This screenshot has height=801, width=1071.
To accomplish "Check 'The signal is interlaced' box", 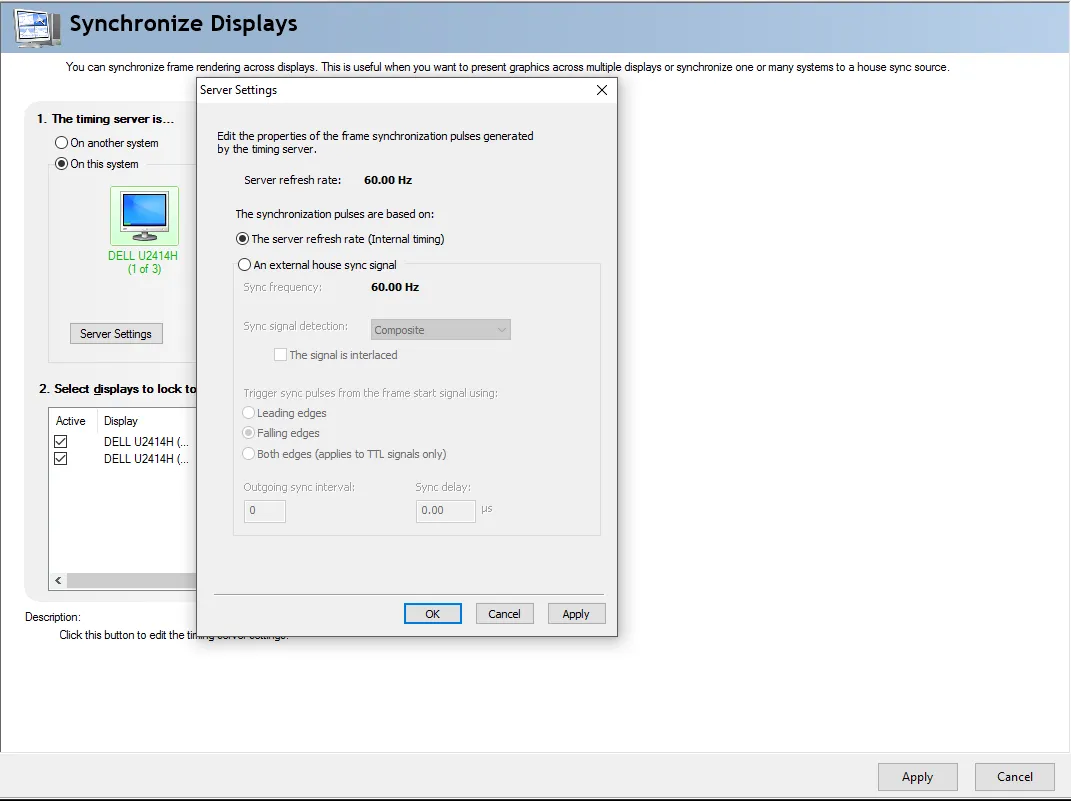I will 281,355.
